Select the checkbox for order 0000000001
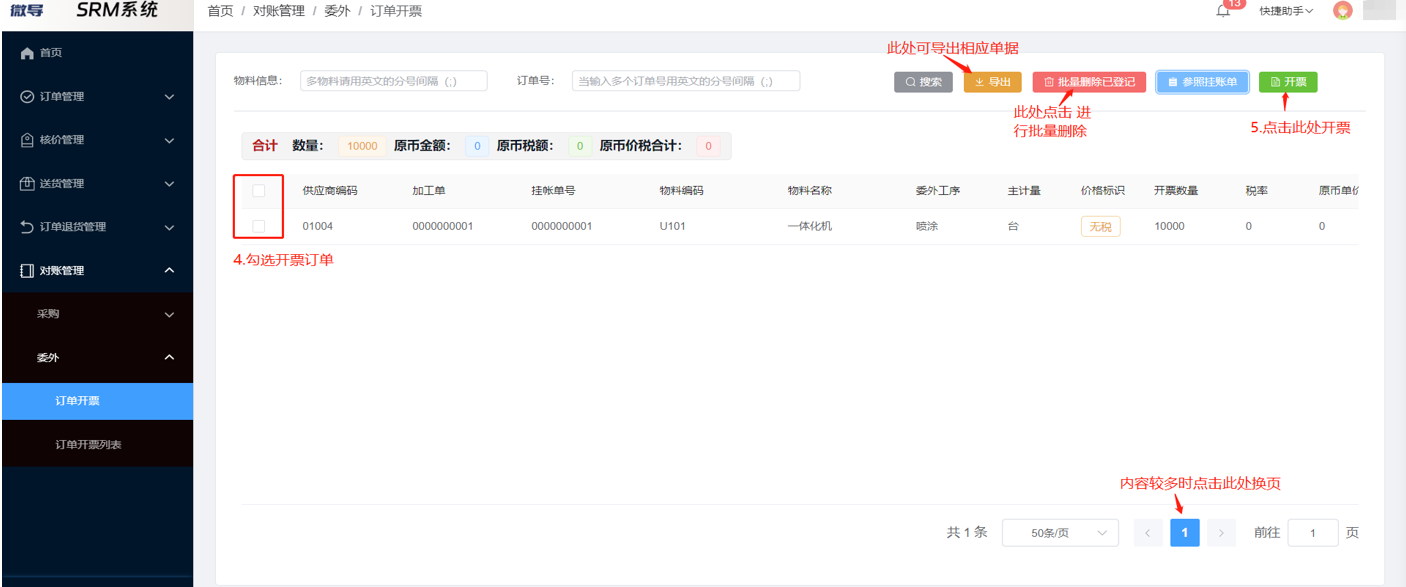 [x=258, y=225]
